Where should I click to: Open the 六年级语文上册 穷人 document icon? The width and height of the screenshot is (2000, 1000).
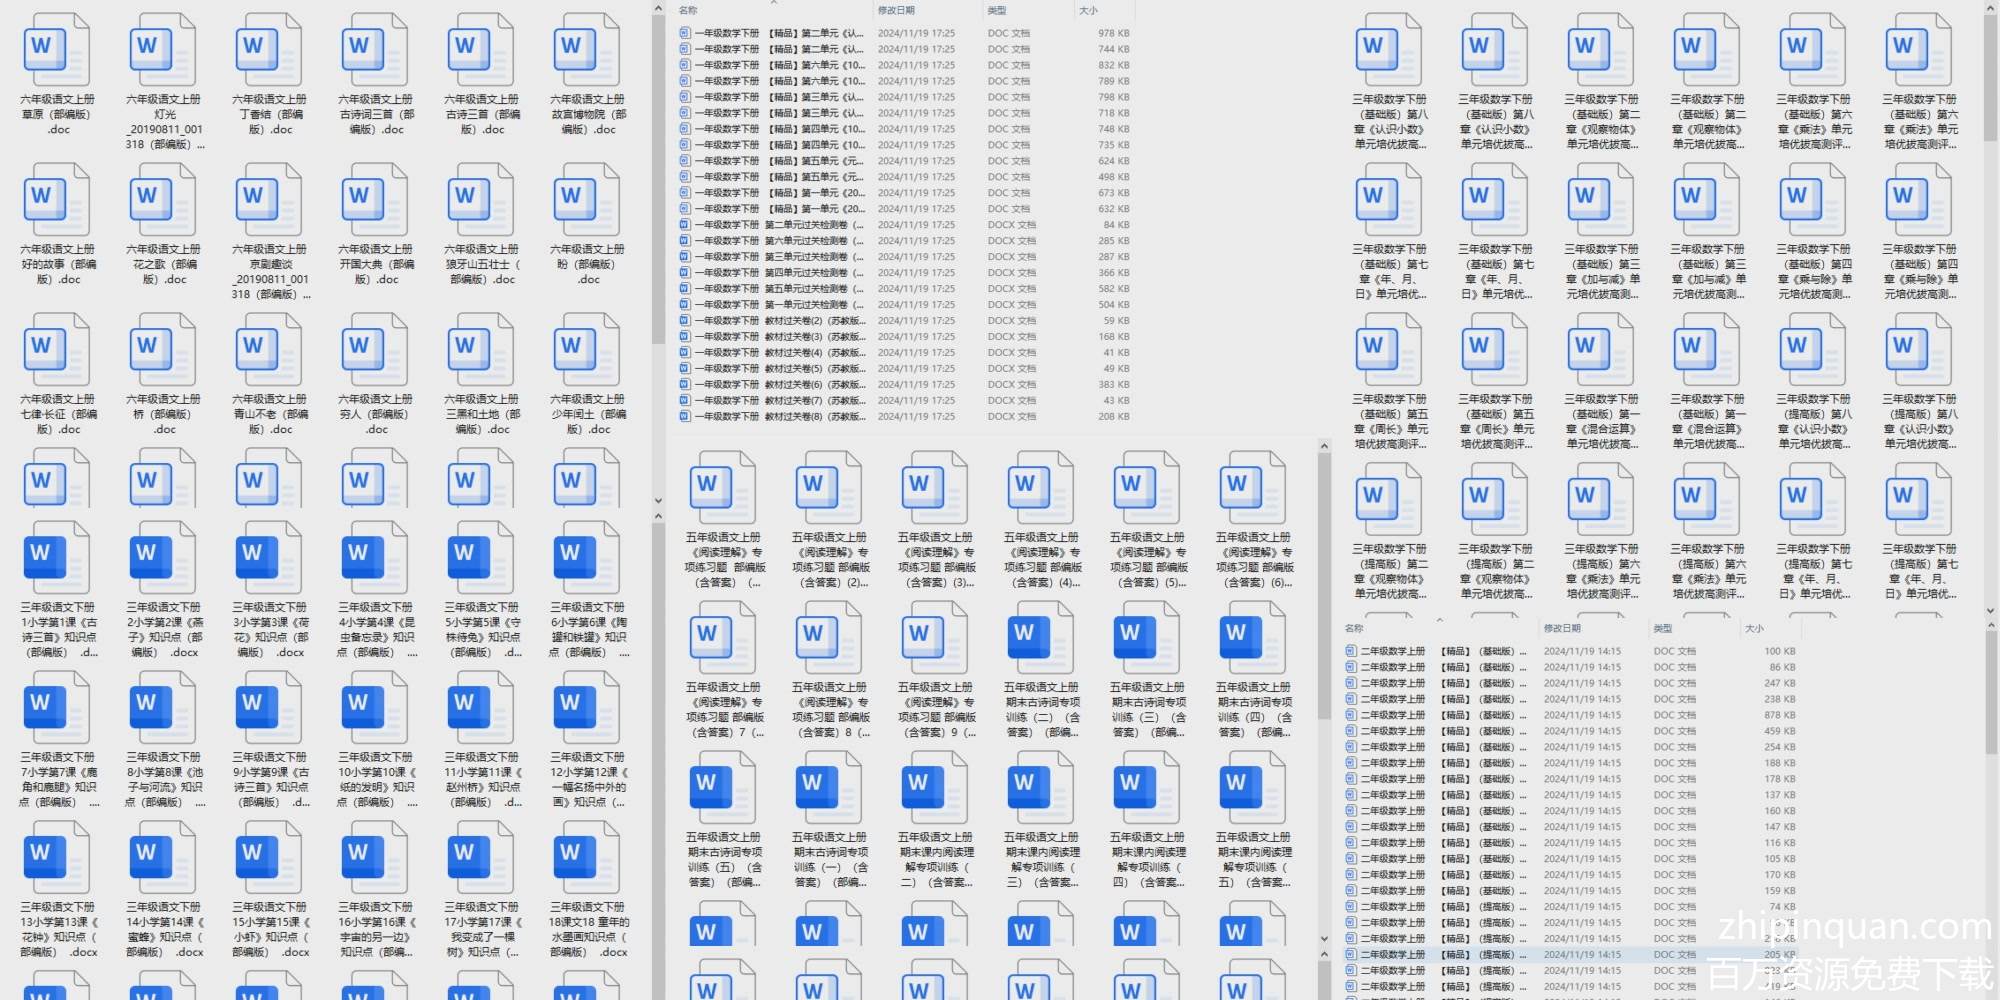tap(375, 350)
